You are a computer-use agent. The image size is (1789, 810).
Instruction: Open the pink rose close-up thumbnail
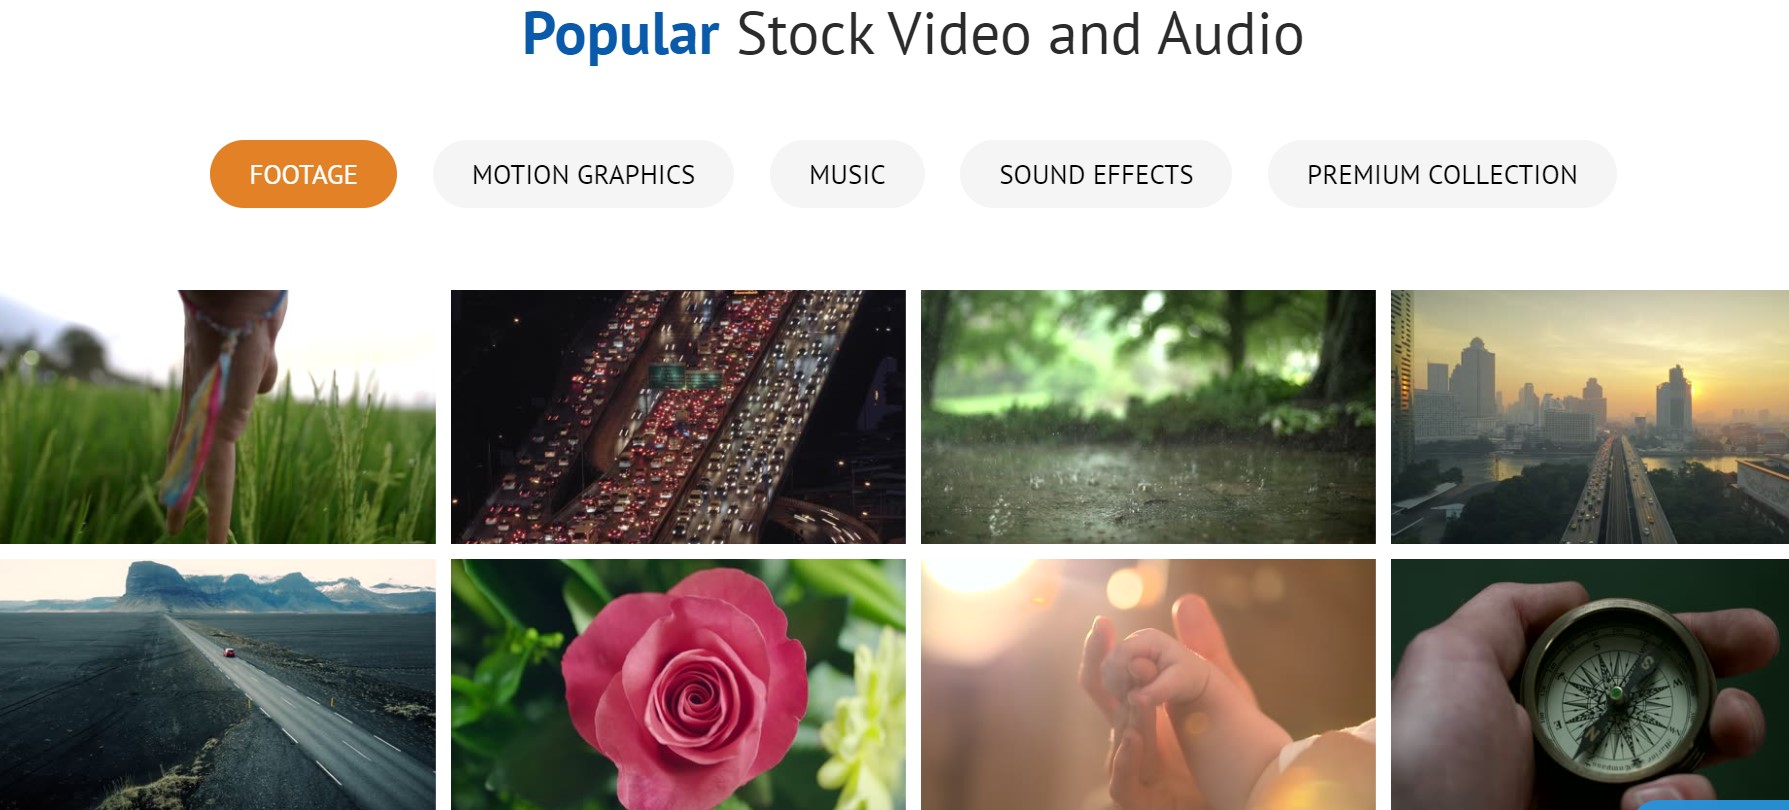(678, 685)
